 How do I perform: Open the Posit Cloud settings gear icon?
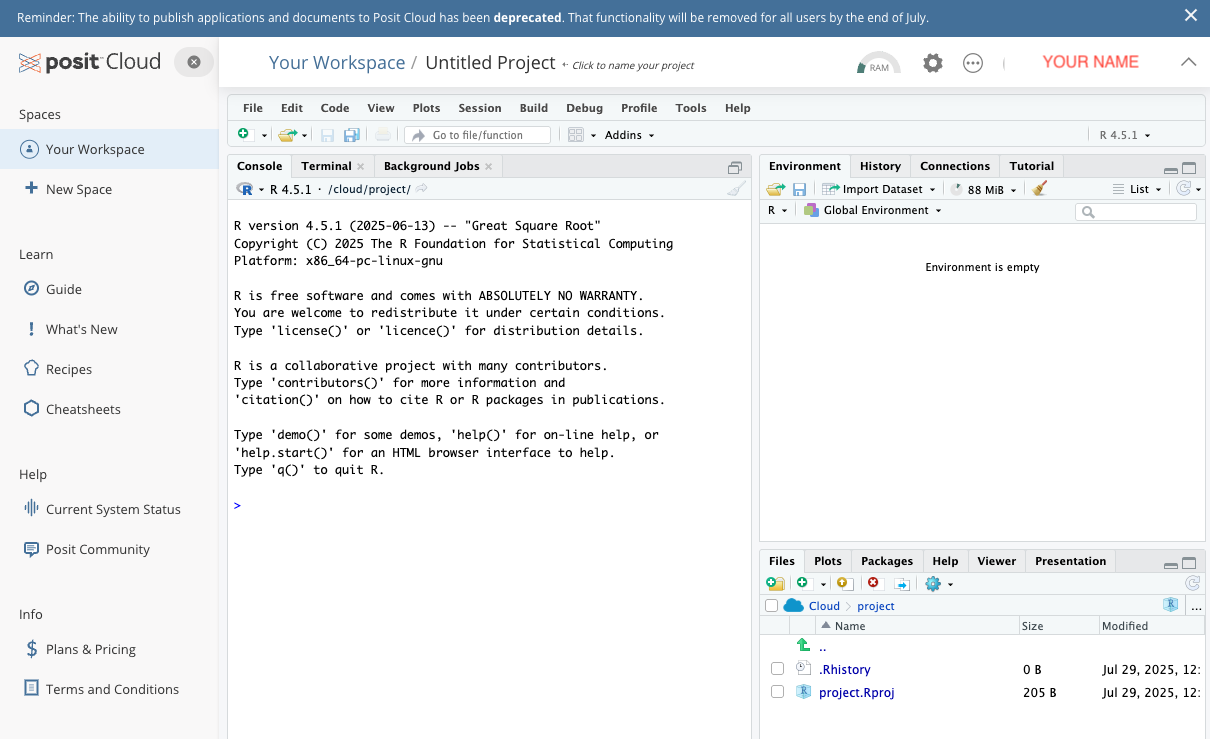coord(932,63)
